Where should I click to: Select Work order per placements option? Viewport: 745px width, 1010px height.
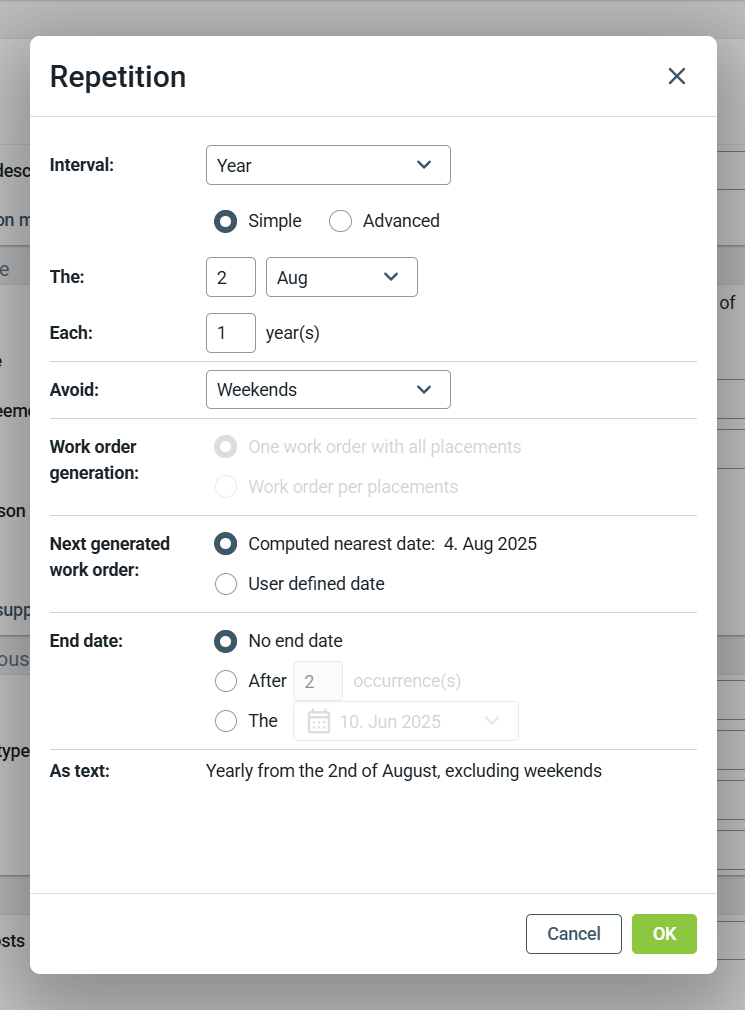click(226, 487)
